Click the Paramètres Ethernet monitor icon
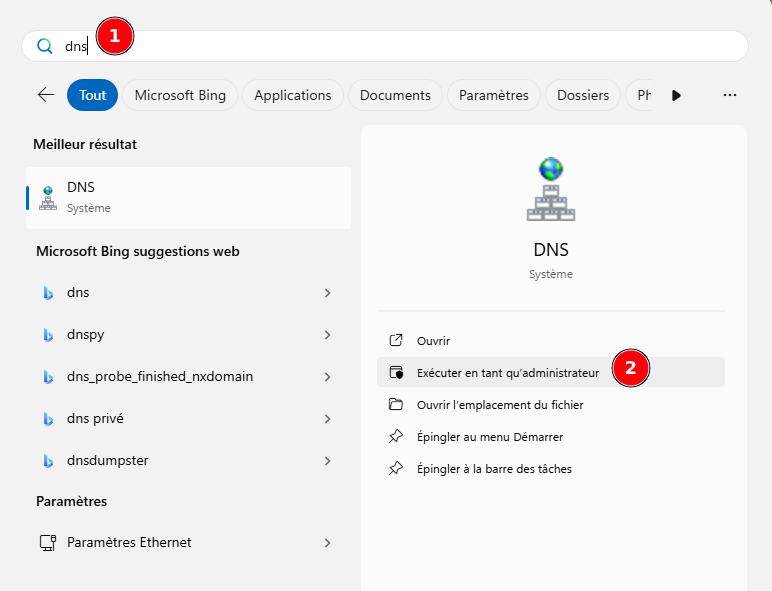Viewport: 772px width, 591px height. click(x=48, y=543)
